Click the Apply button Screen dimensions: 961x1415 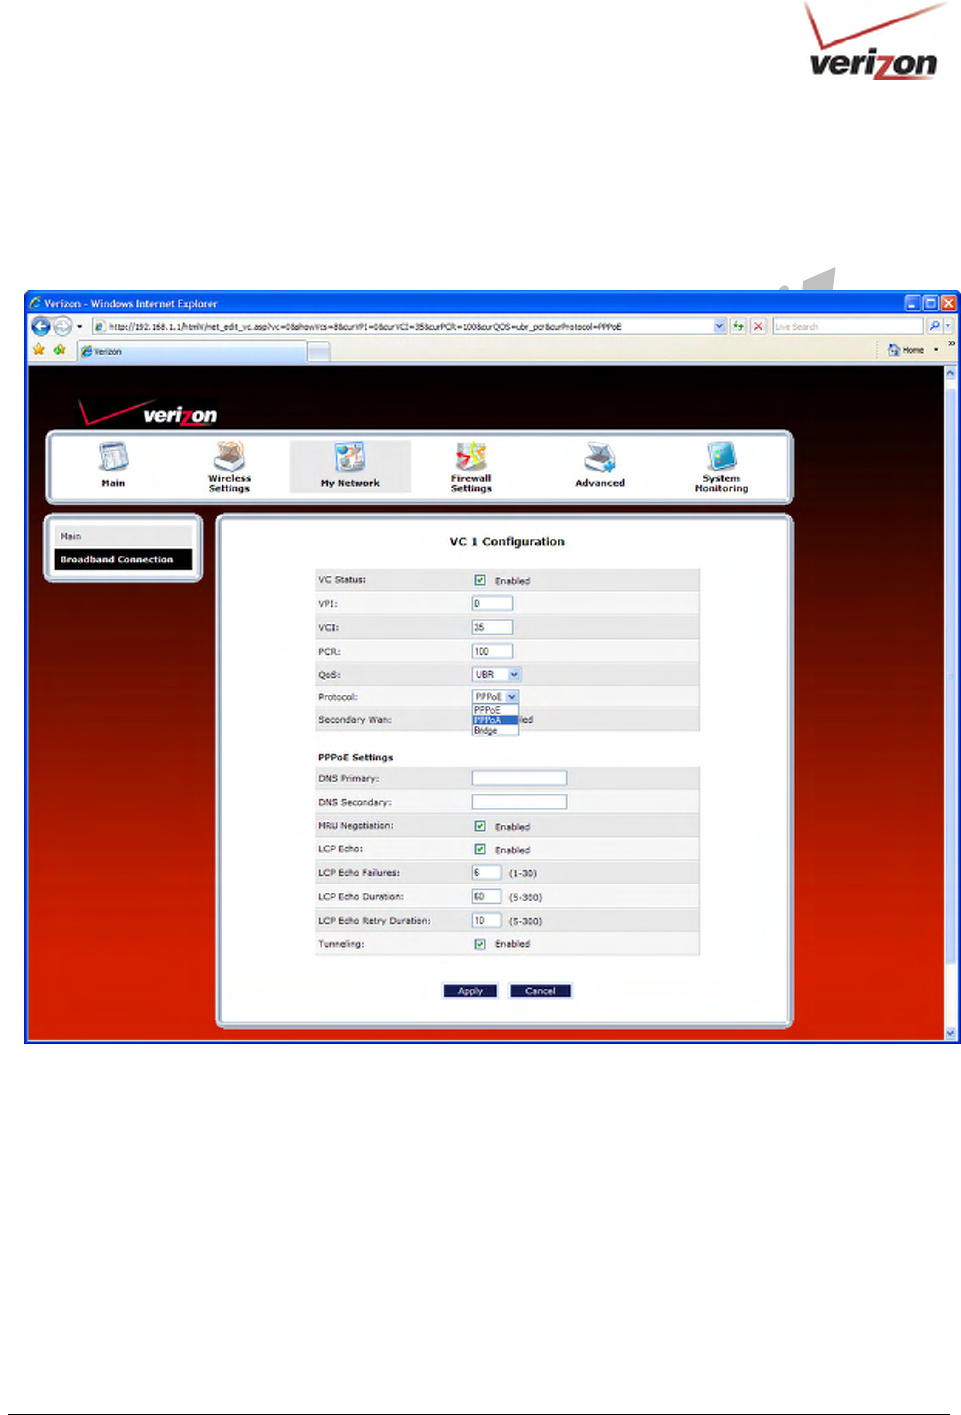(470, 991)
